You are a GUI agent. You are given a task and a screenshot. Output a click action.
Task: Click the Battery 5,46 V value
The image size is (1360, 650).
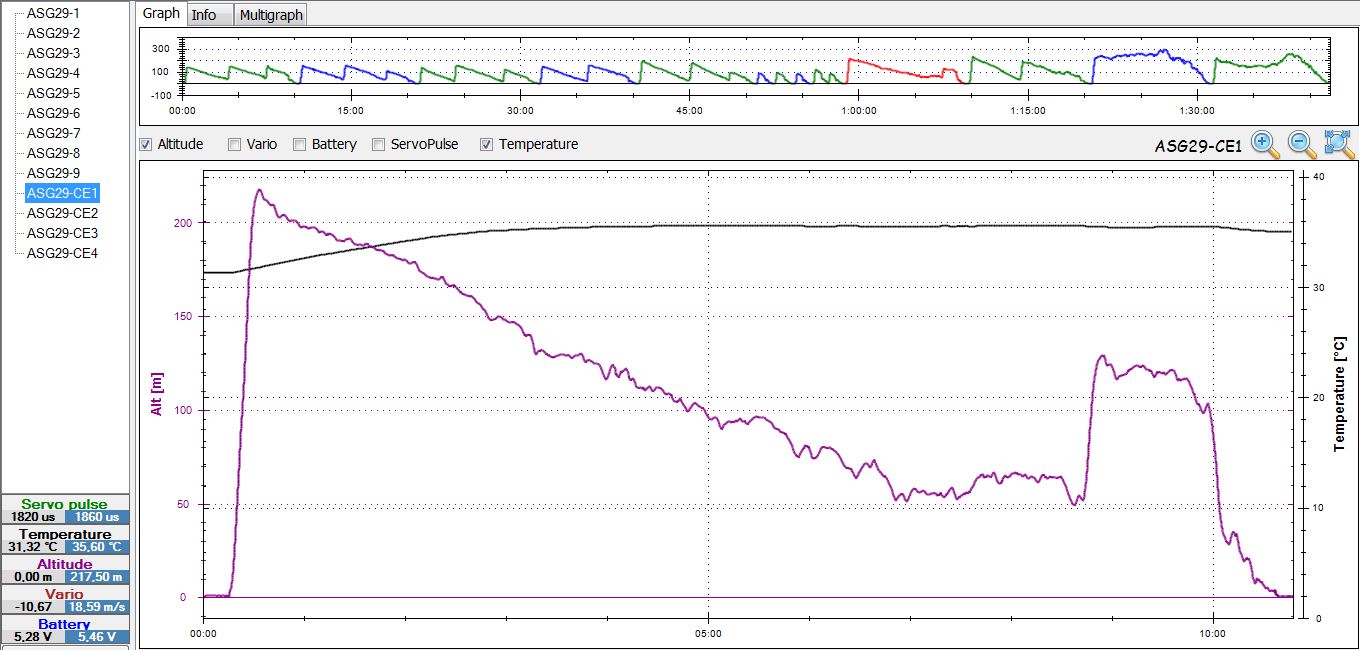[x=97, y=637]
